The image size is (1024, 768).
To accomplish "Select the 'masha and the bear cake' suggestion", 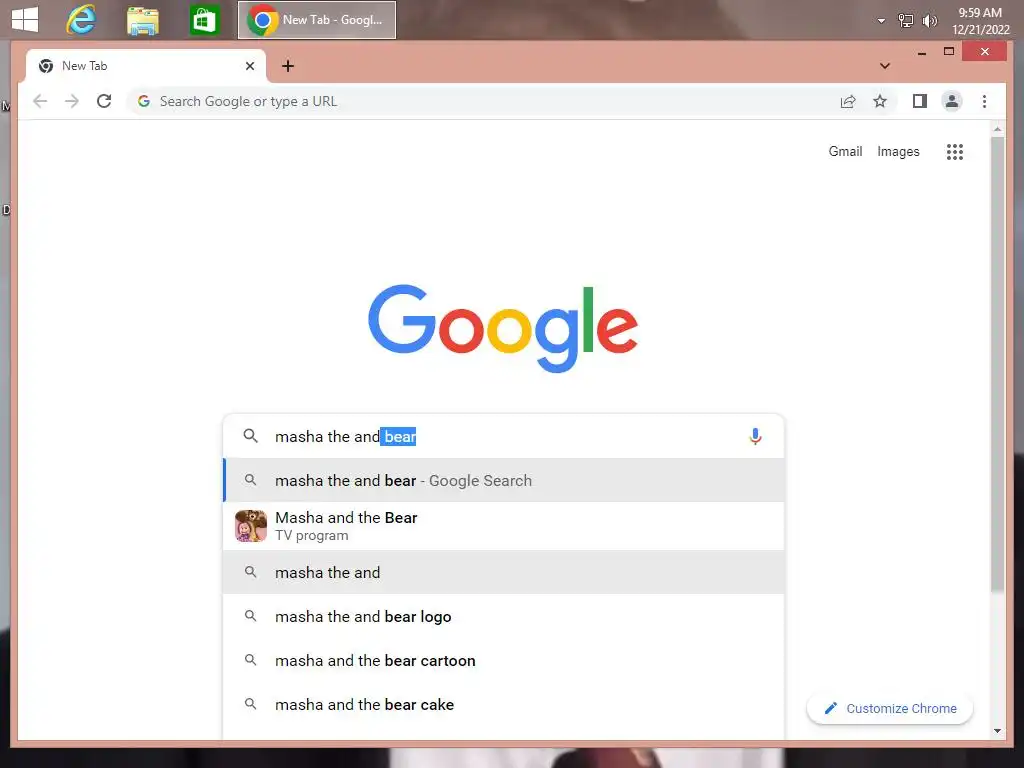I will tap(504, 705).
